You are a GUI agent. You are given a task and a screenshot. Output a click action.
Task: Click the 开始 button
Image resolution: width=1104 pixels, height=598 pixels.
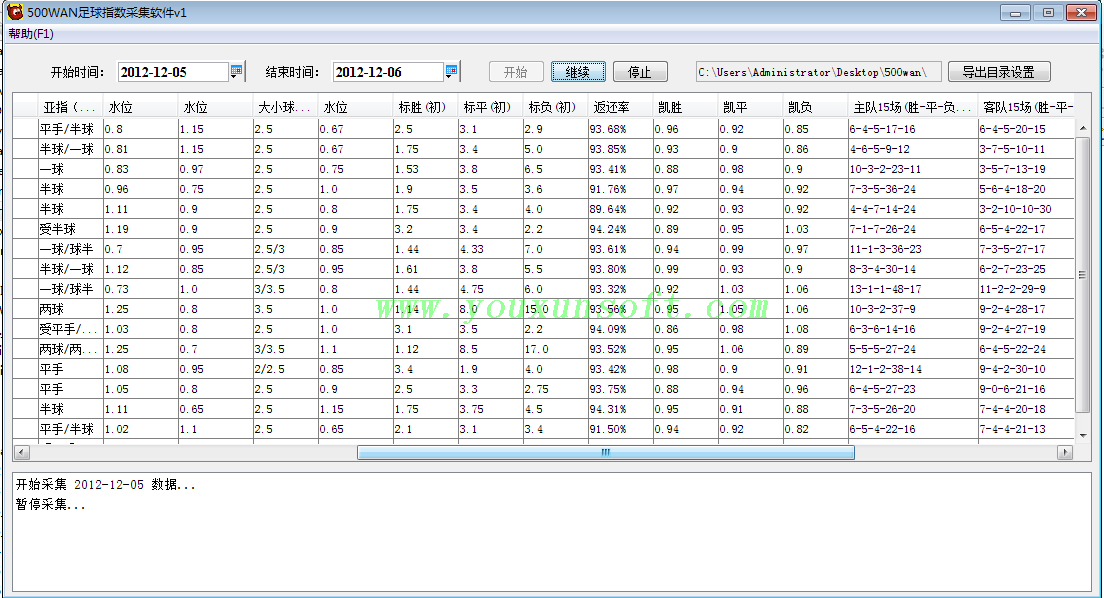pyautogui.click(x=516, y=72)
